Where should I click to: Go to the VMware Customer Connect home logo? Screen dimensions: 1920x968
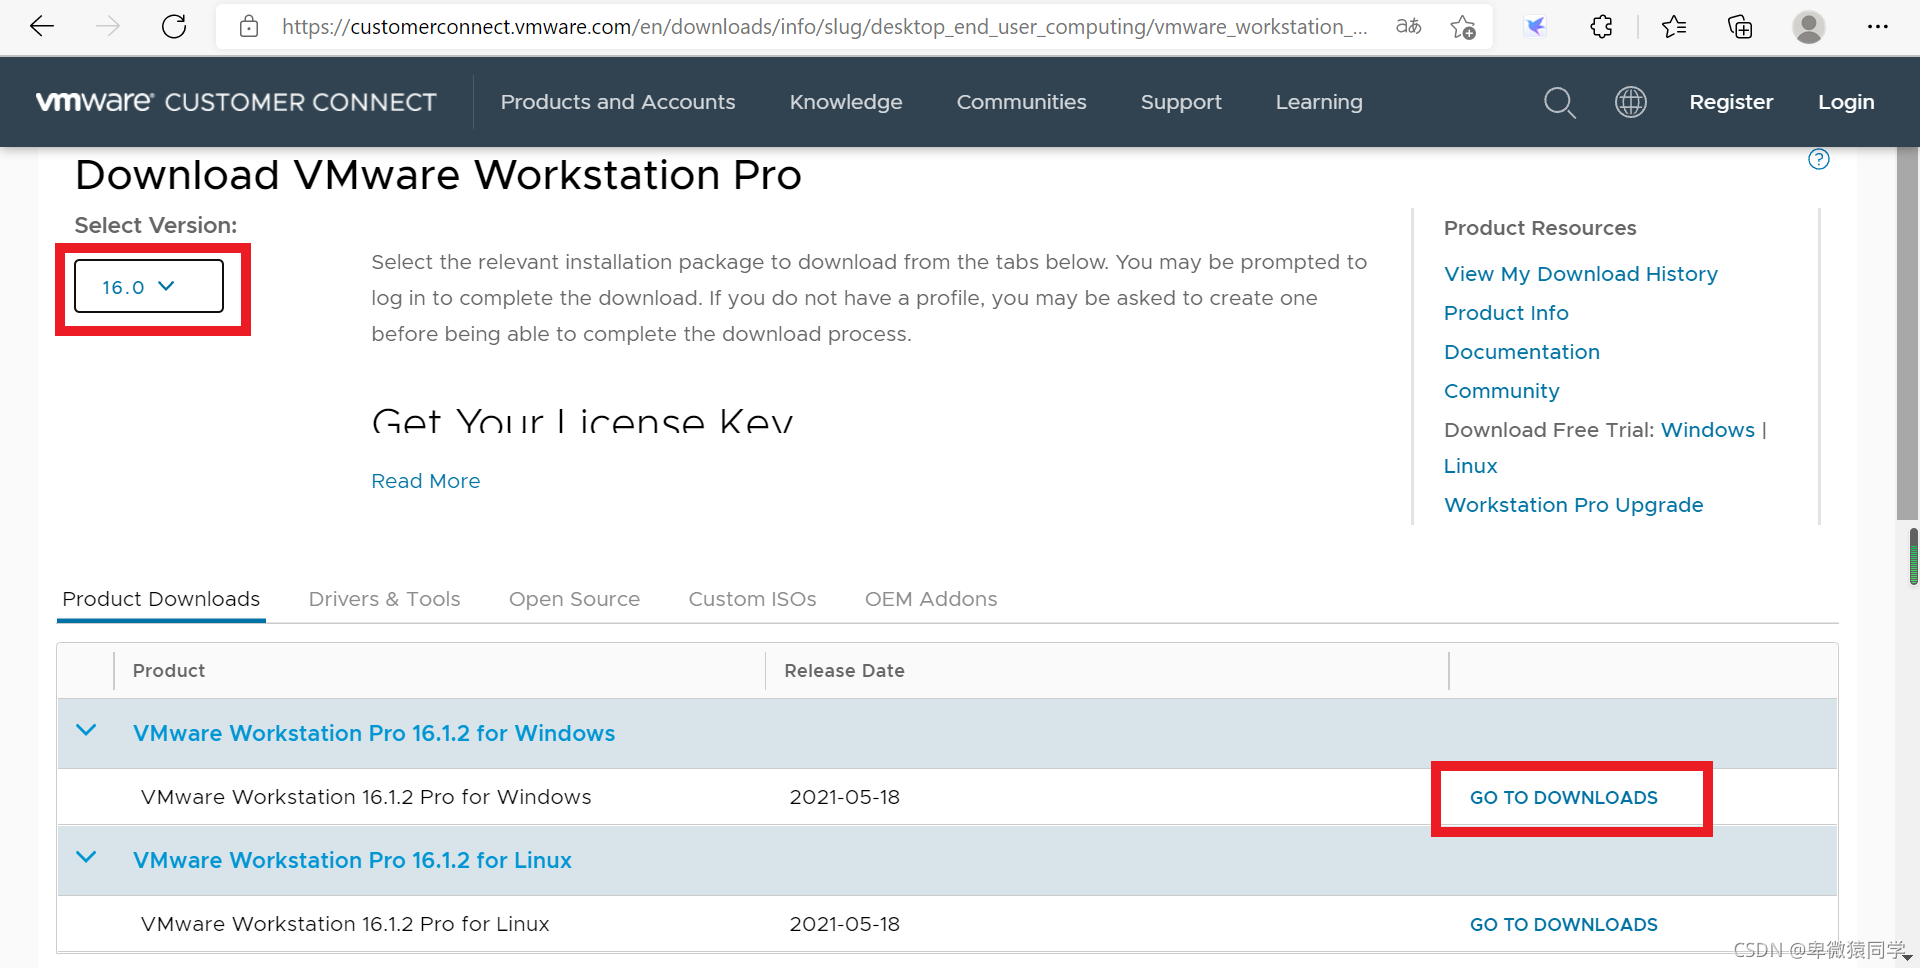(x=236, y=102)
